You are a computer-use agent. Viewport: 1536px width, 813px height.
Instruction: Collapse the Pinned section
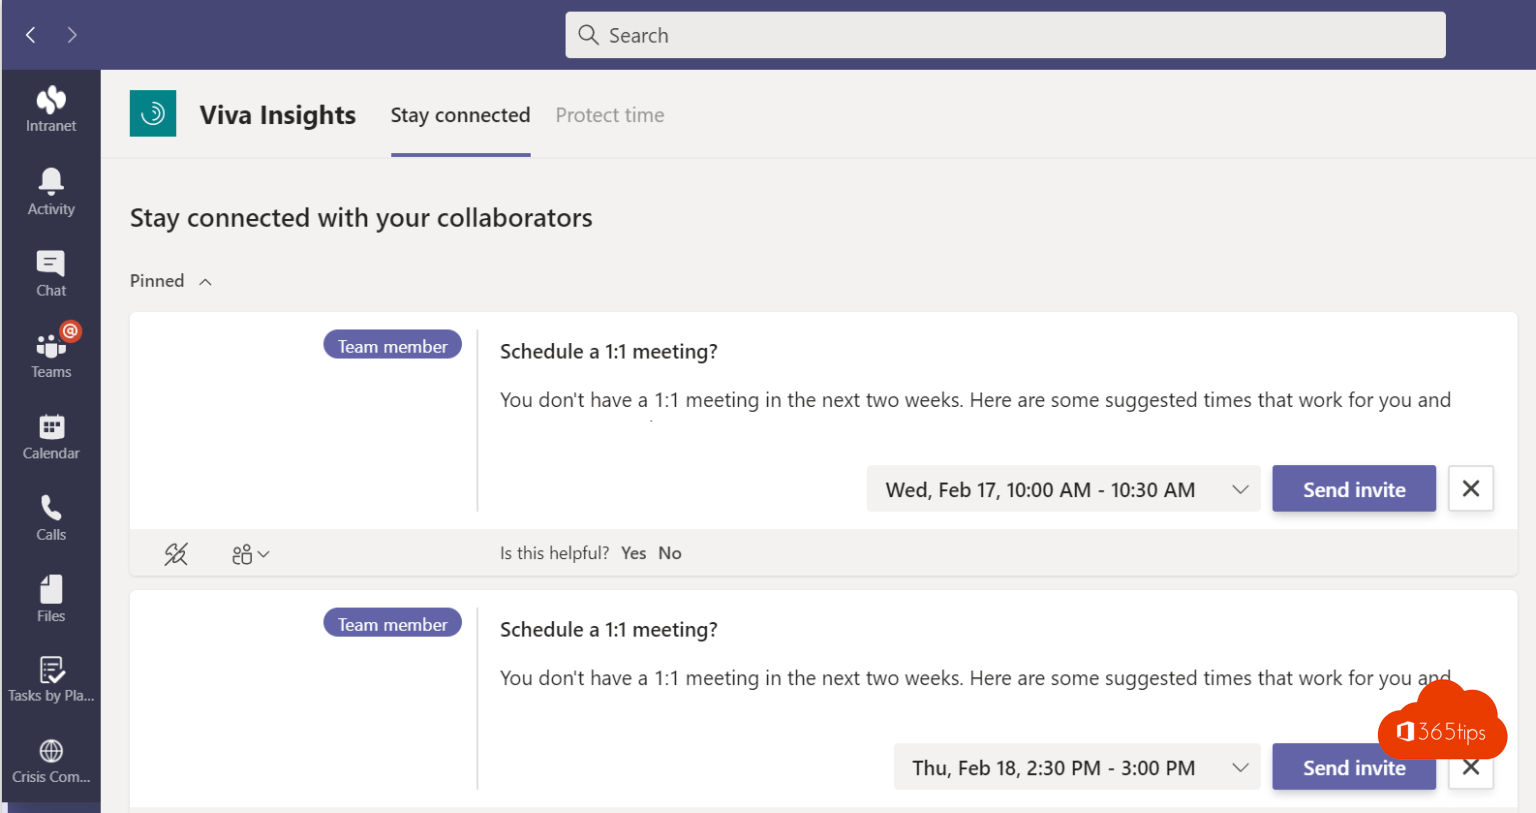pyautogui.click(x=204, y=281)
